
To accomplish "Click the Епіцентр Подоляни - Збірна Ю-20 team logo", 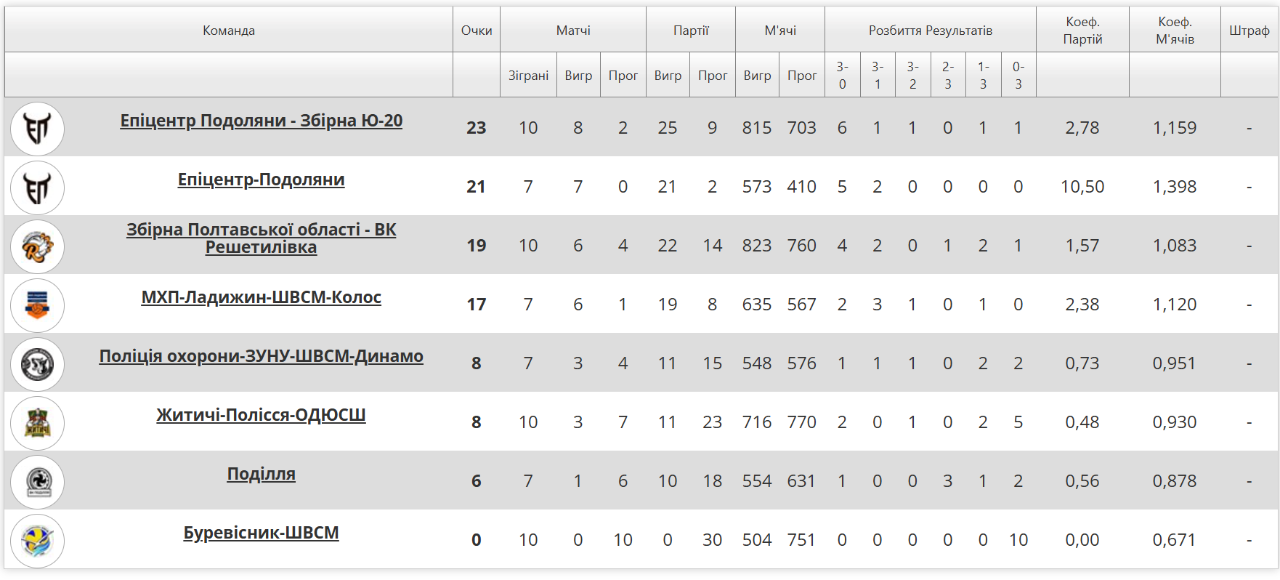I will pos(37,128).
